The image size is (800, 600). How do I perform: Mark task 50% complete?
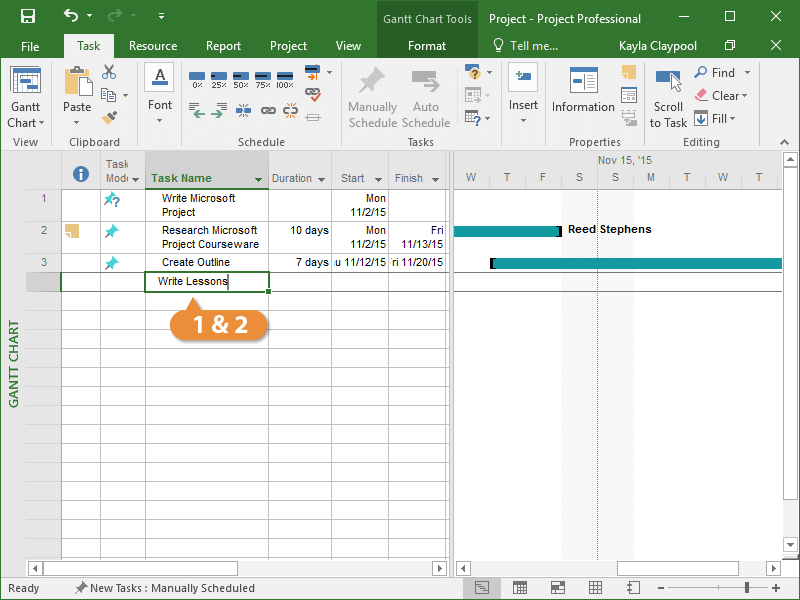click(240, 79)
